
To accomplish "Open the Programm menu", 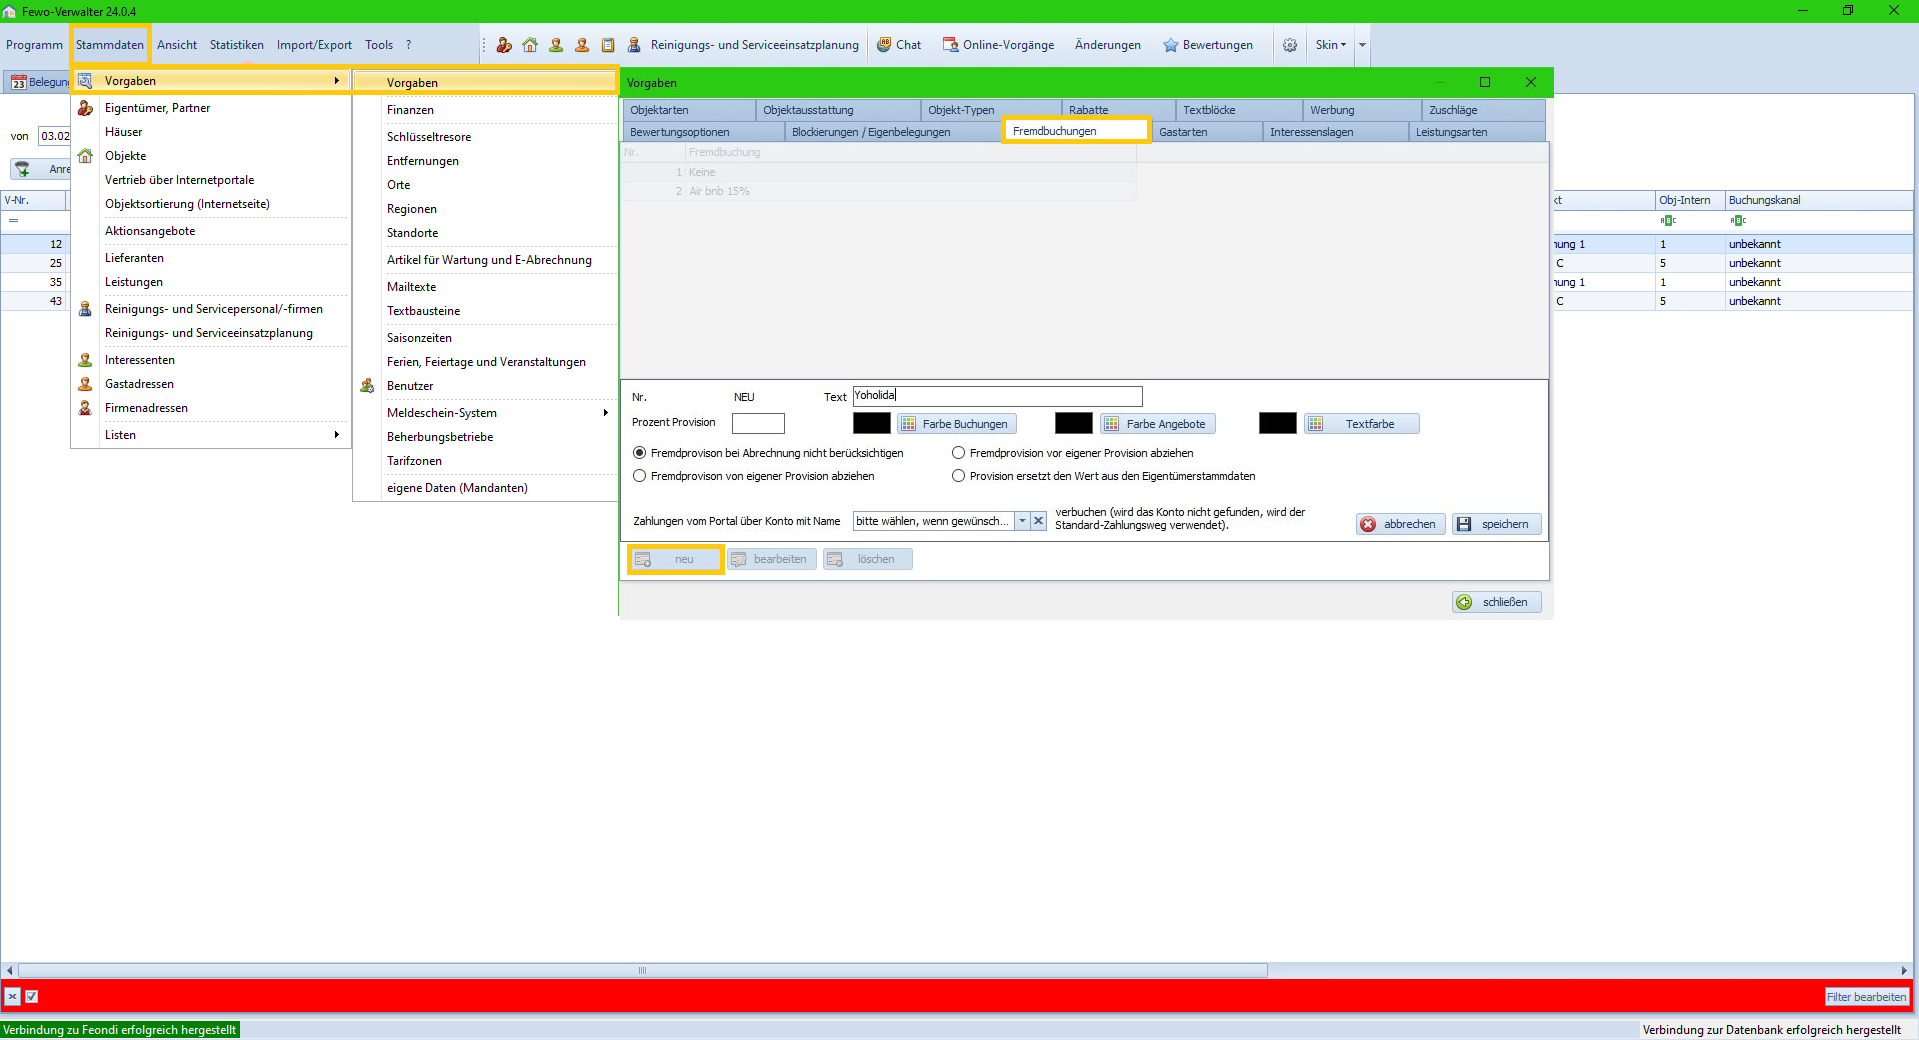I will click(34, 45).
